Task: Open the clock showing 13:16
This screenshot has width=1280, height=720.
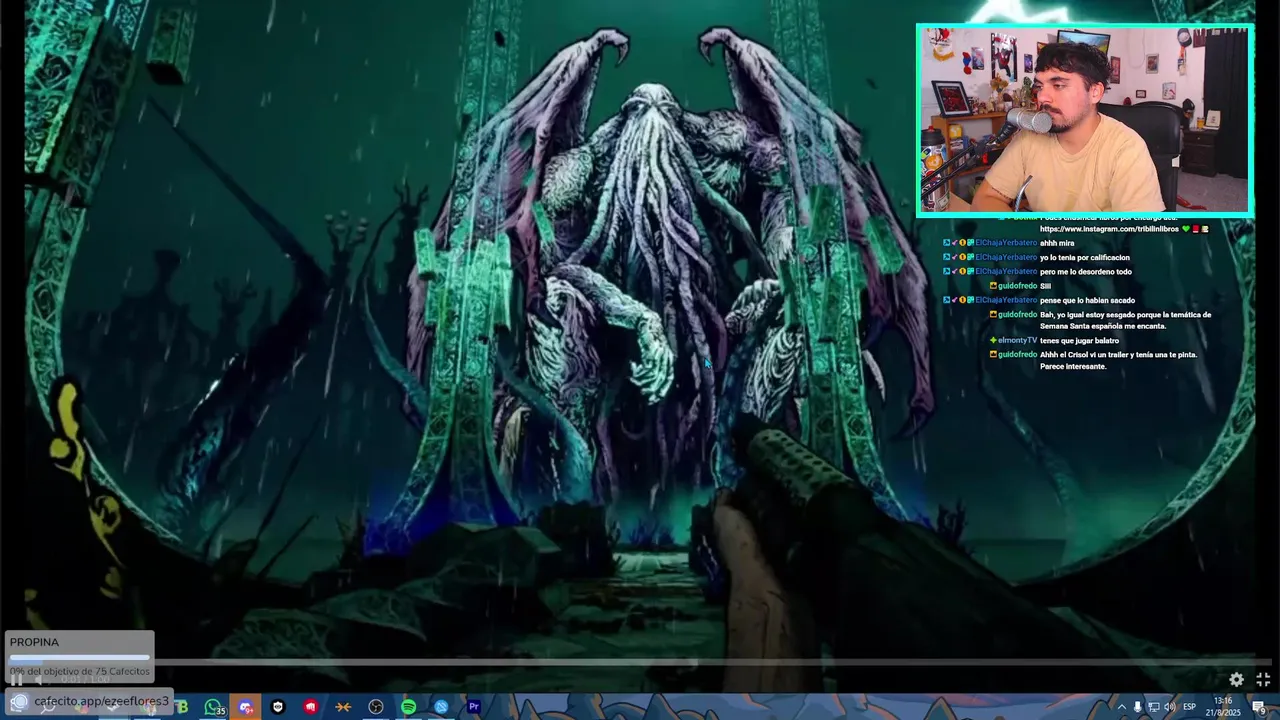Action: pyautogui.click(x=1223, y=706)
